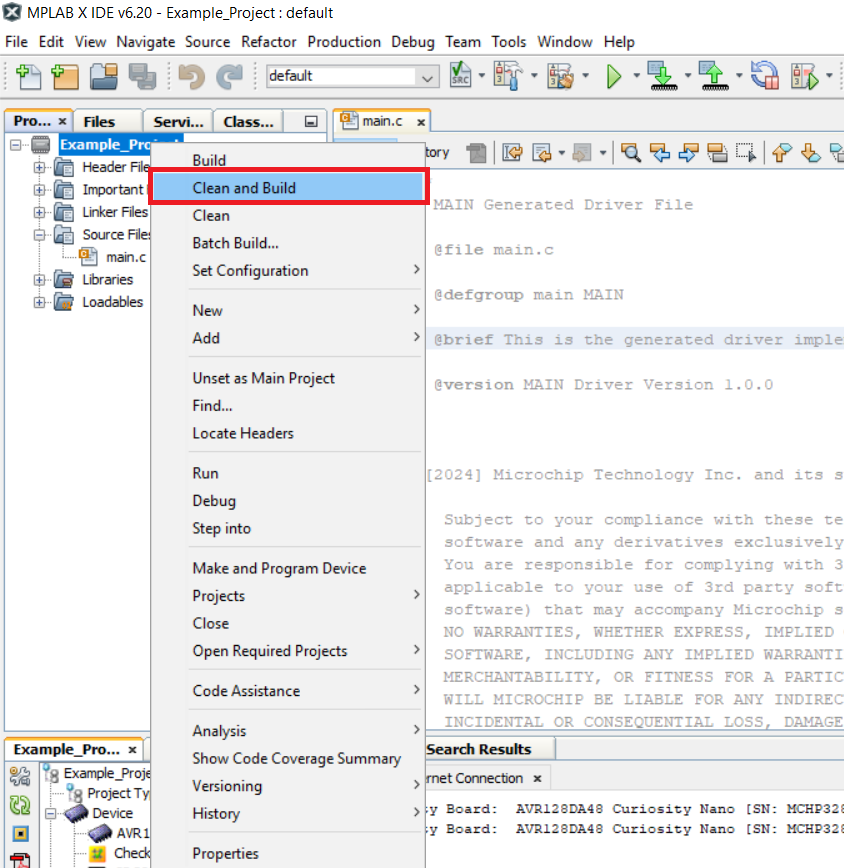Click the Redo arrow icon
The image size is (844, 868).
point(229,76)
